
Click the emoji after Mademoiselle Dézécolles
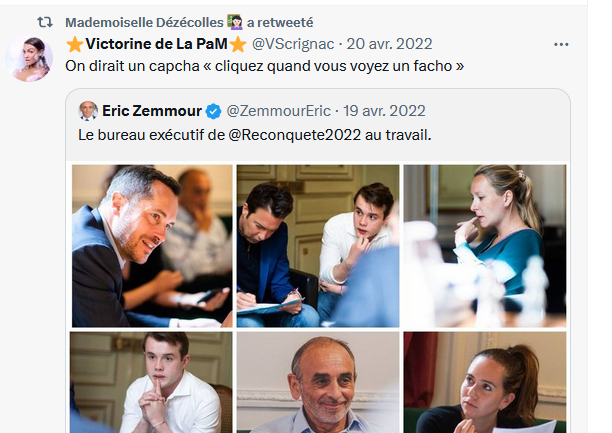(x=235, y=22)
